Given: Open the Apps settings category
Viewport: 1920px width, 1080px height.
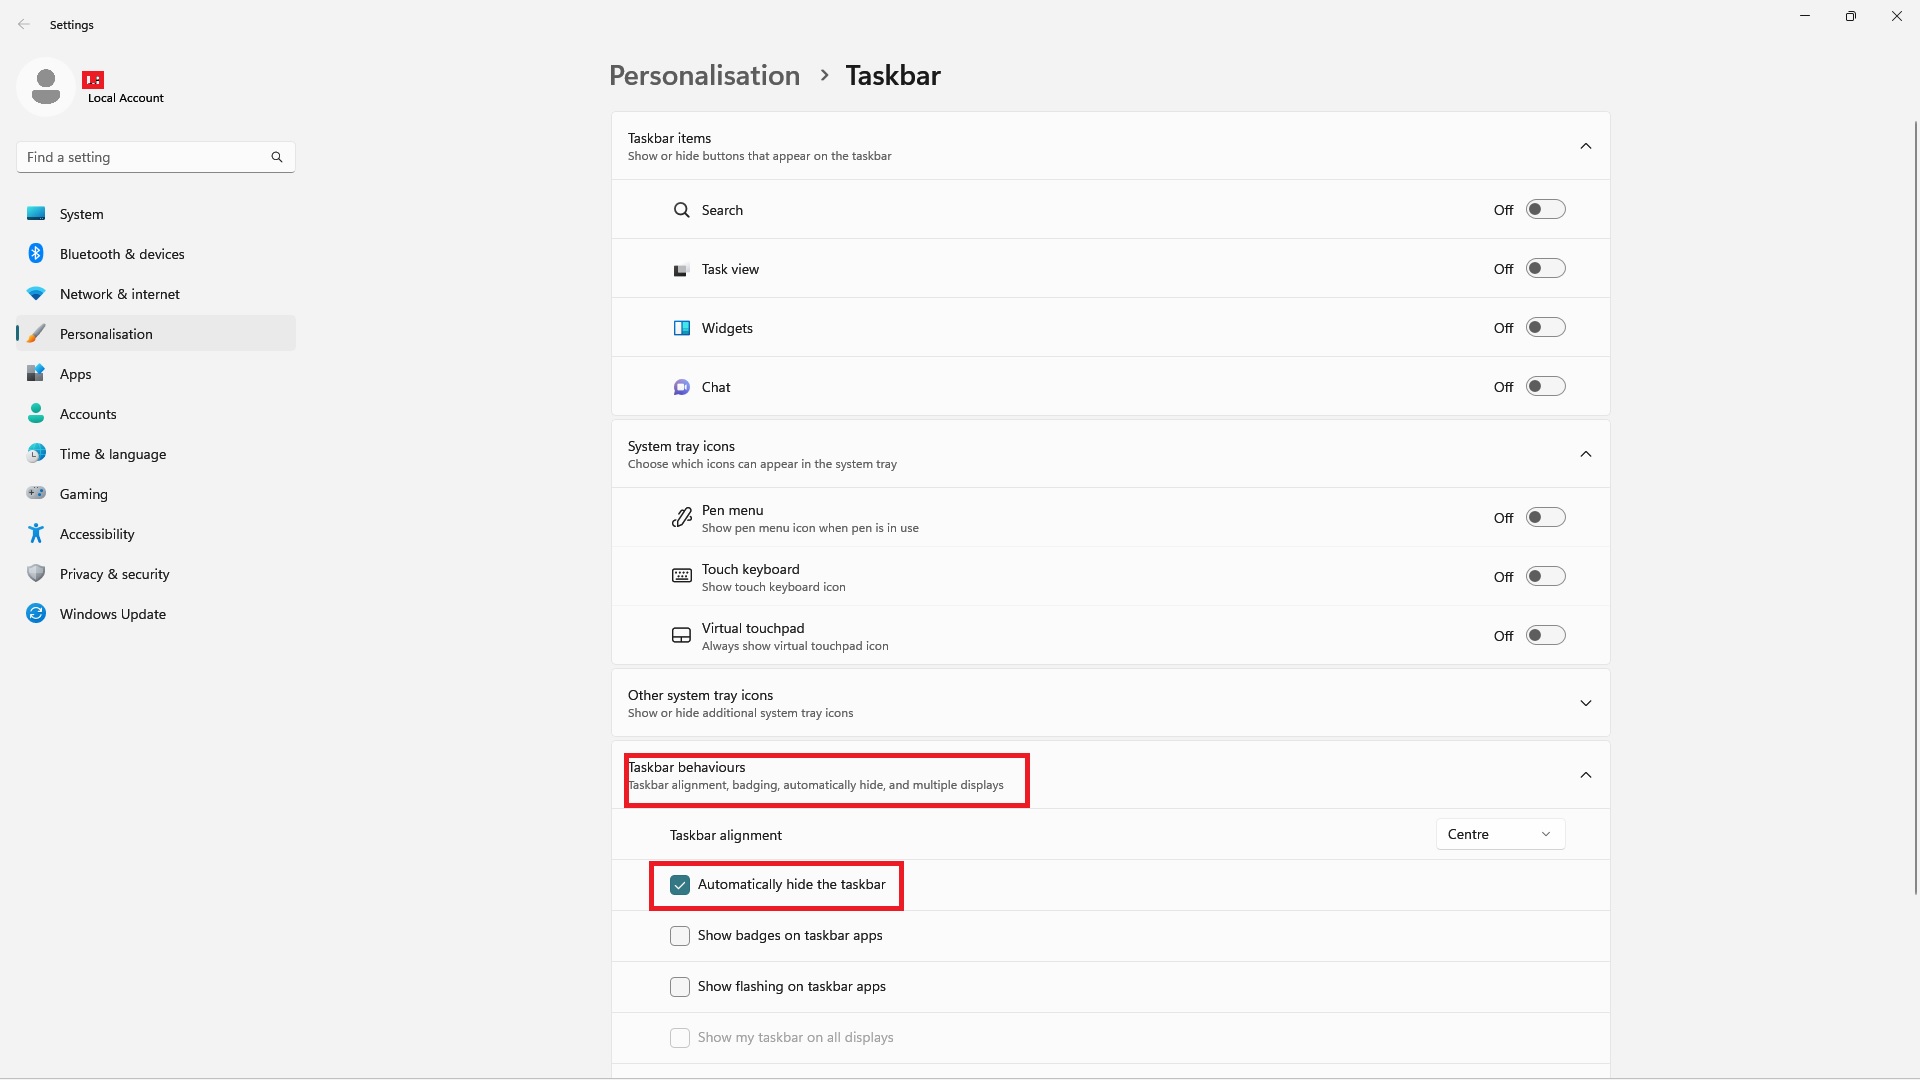Looking at the screenshot, I should (x=75, y=374).
